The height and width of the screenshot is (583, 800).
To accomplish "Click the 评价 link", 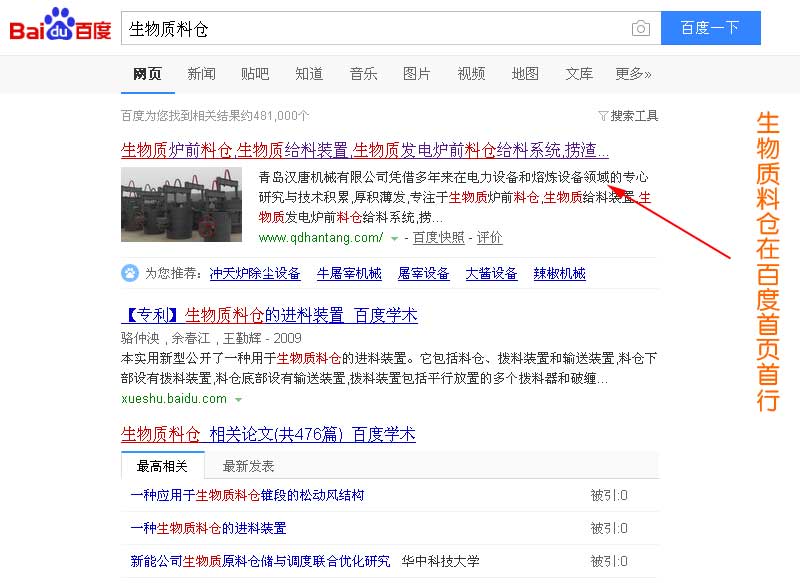I will pos(490,238).
